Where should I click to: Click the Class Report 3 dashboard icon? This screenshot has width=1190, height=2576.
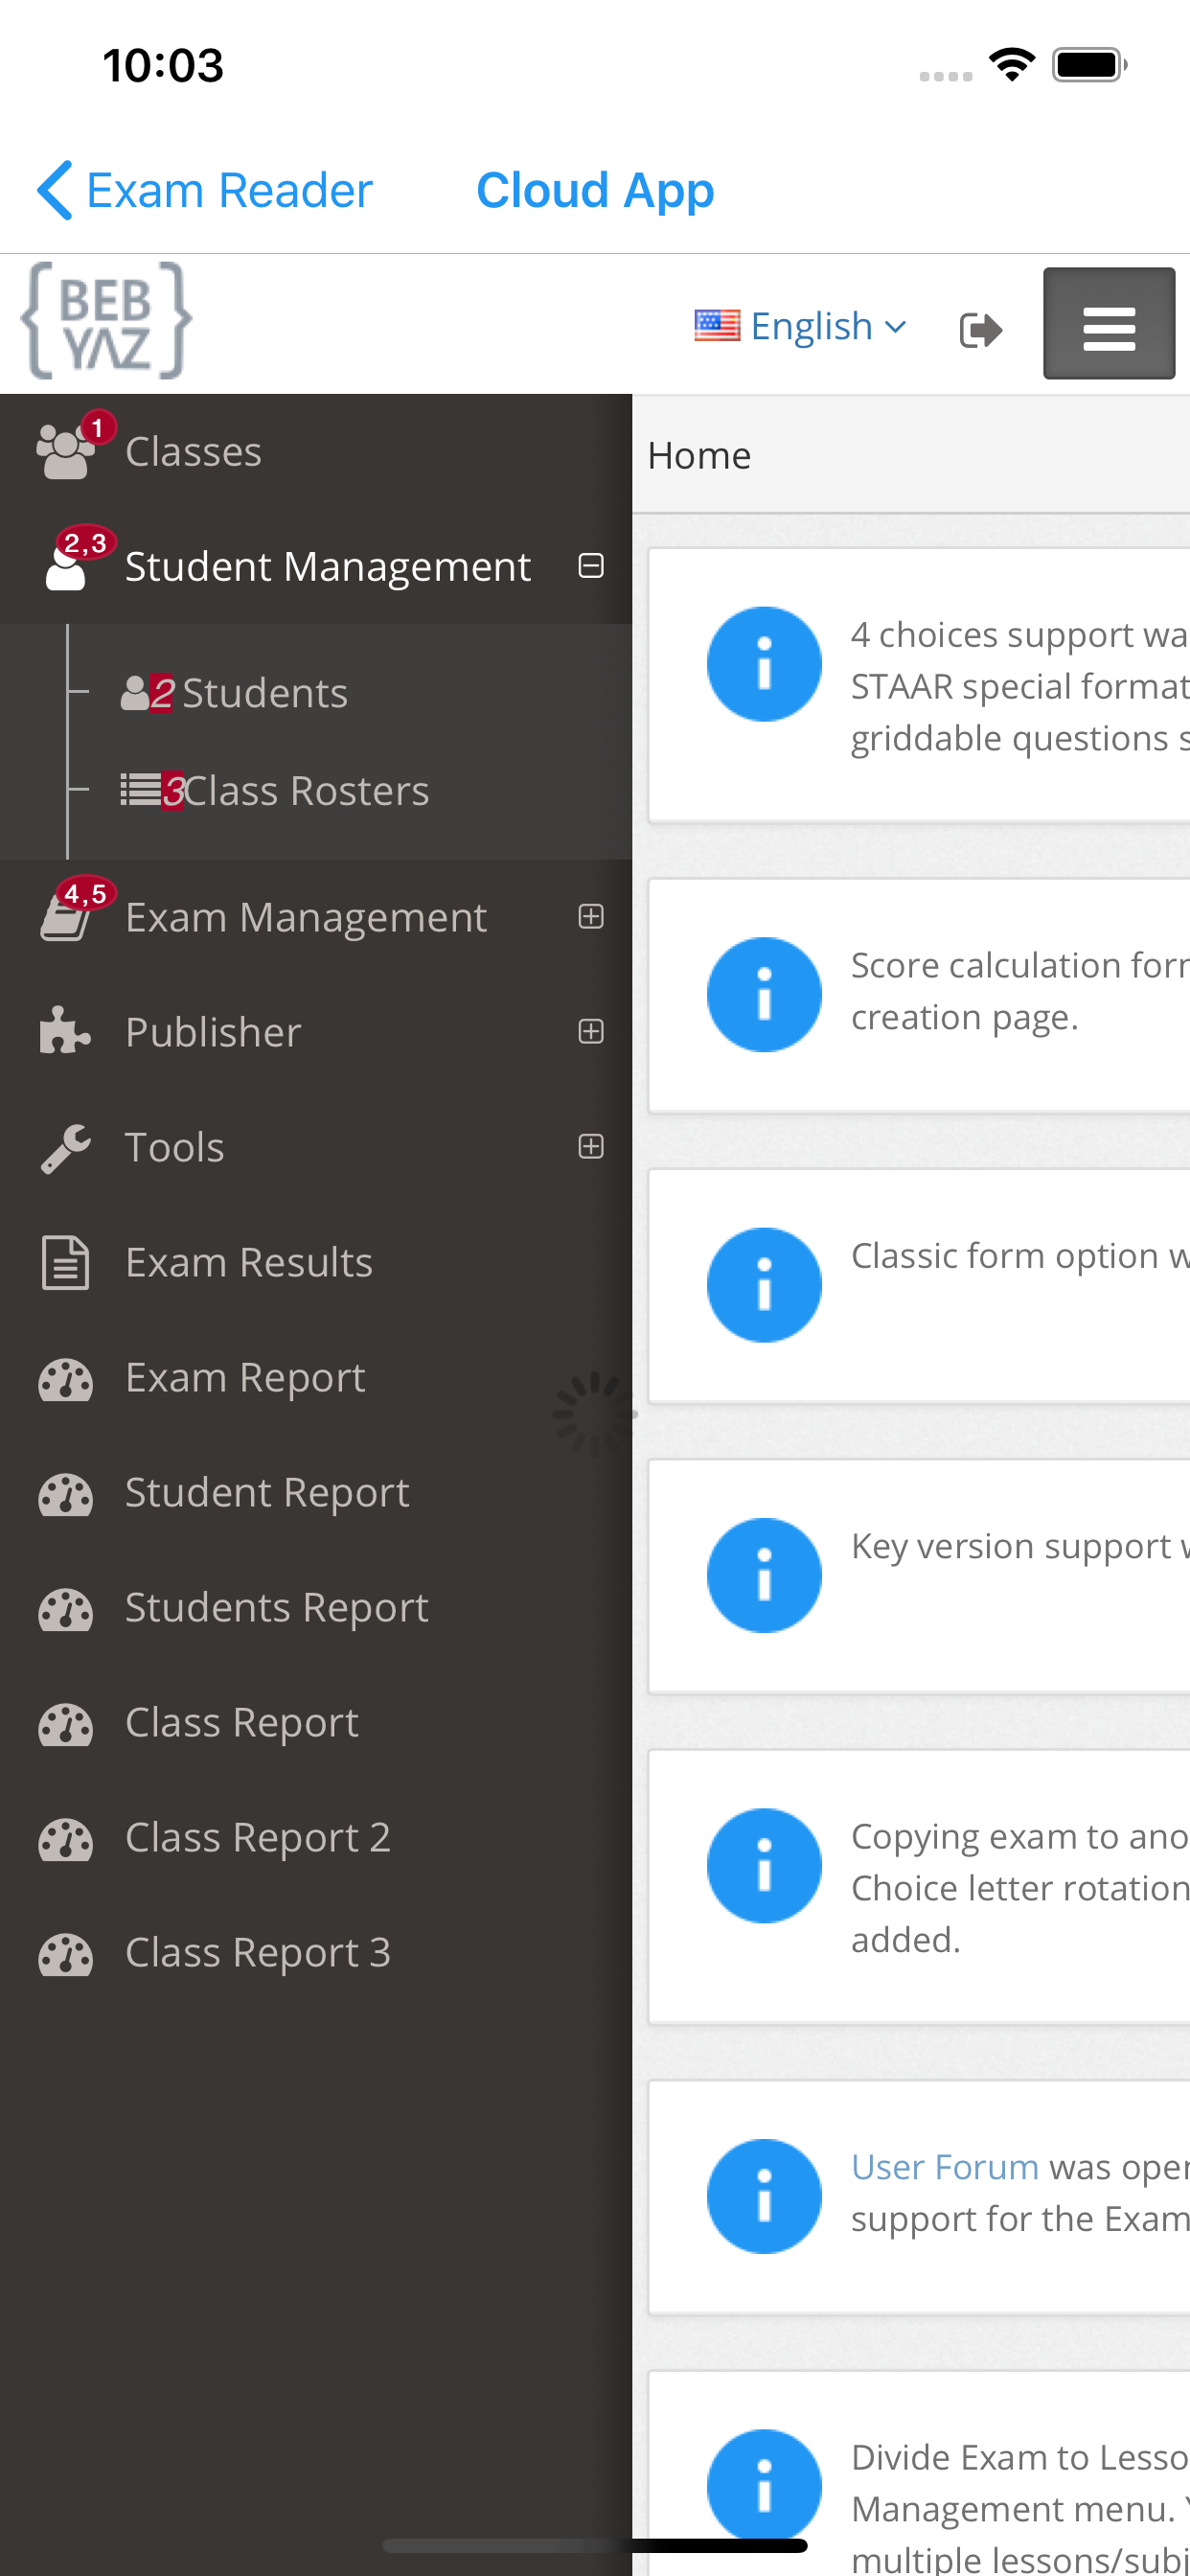click(66, 1954)
